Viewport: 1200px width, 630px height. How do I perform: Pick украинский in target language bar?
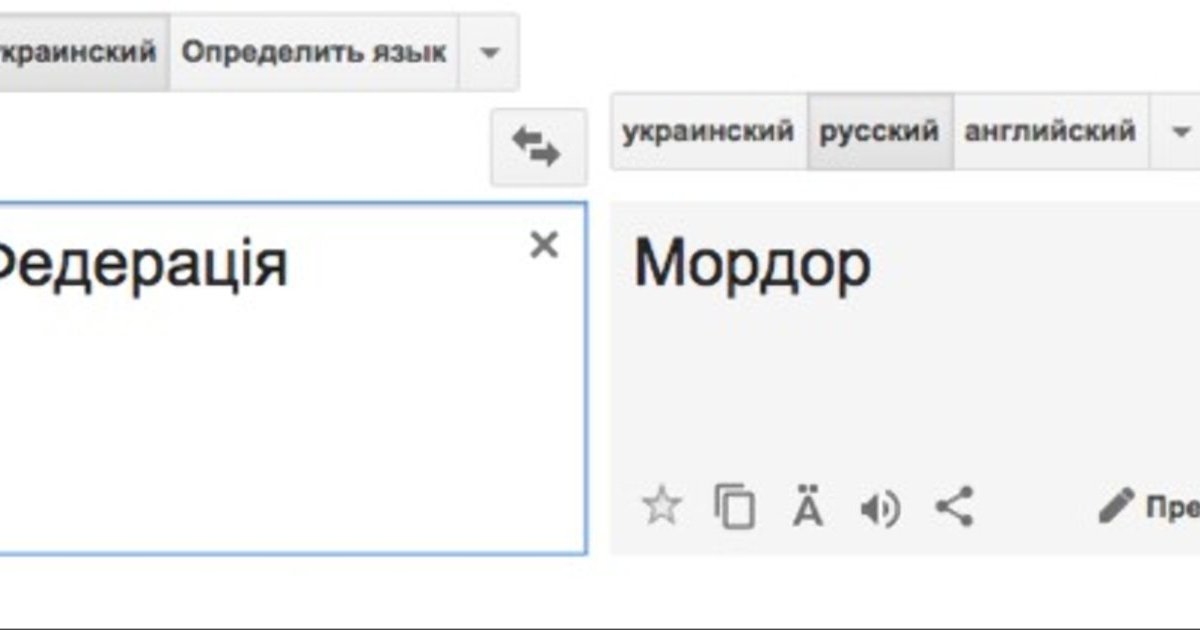(708, 131)
